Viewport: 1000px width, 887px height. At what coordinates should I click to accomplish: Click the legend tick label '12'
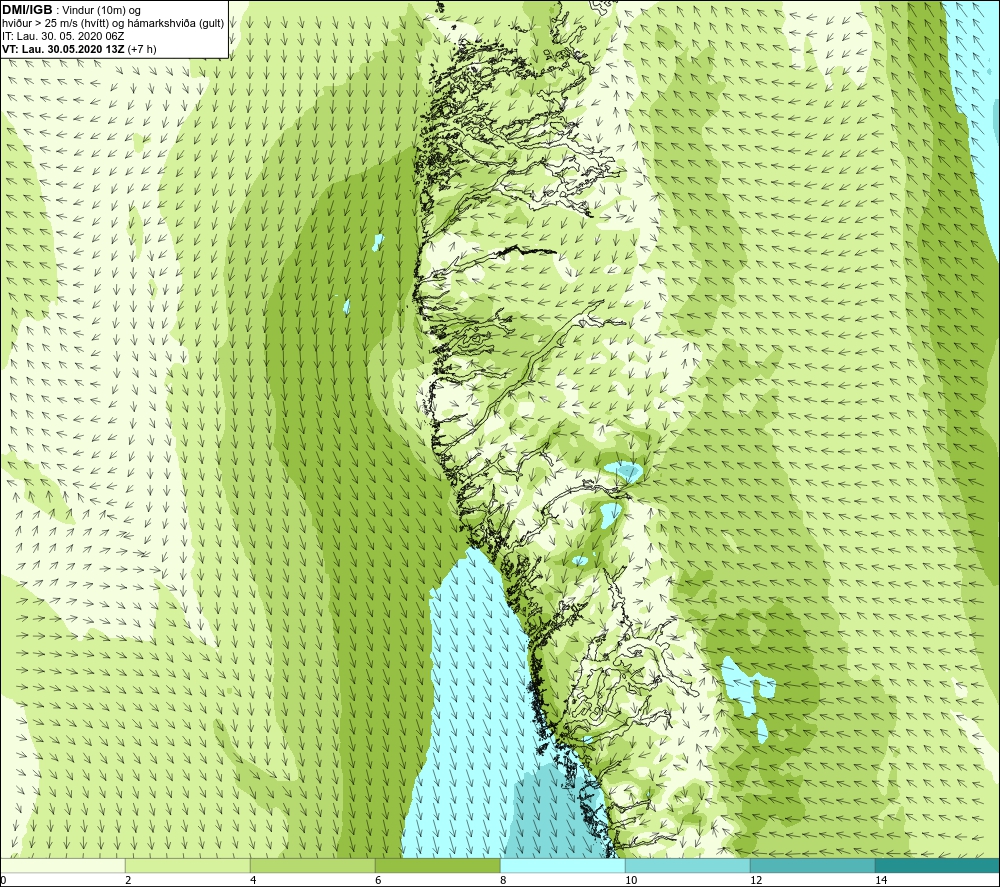point(756,880)
